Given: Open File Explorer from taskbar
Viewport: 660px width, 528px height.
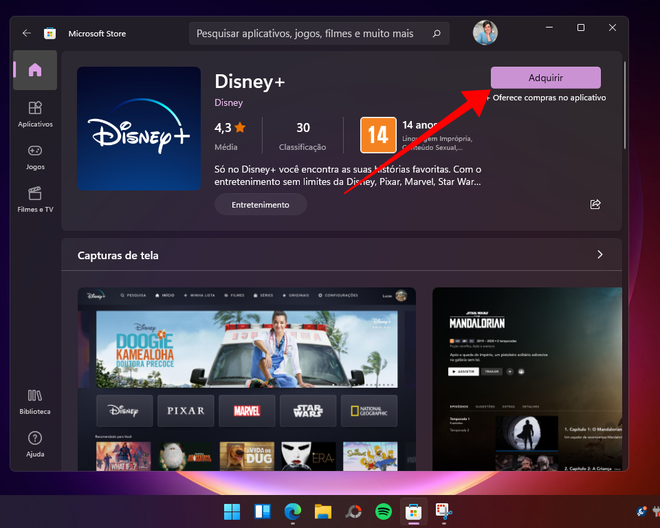Looking at the screenshot, I should (323, 512).
